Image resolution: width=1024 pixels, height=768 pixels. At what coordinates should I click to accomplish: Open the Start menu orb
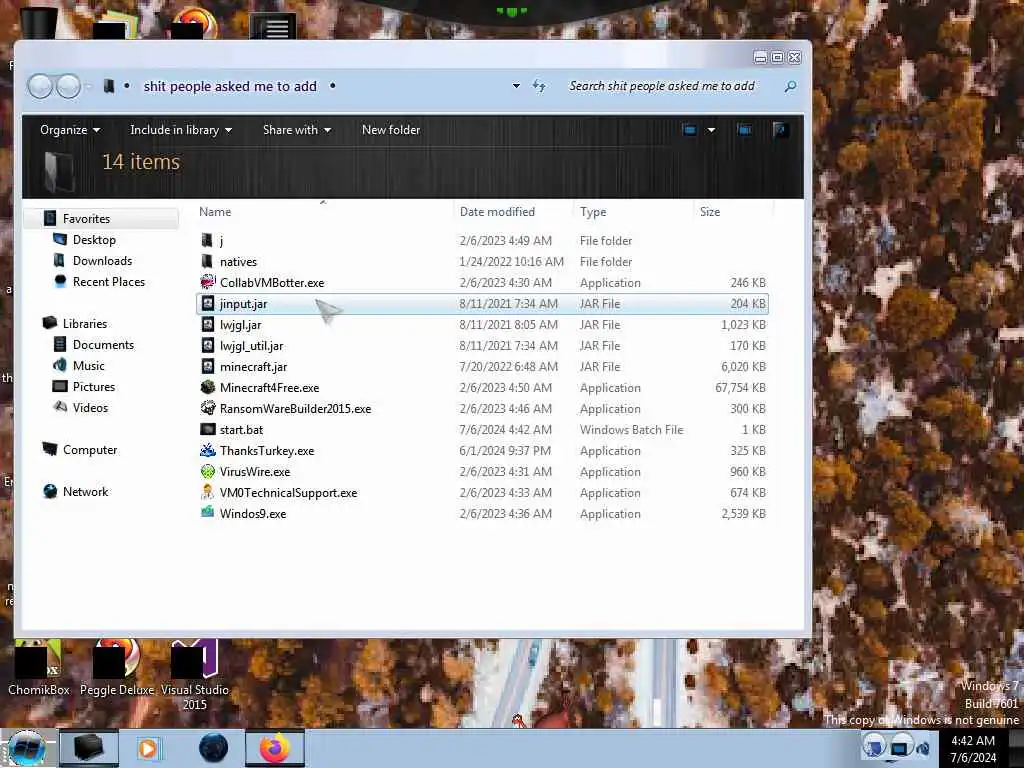pyautogui.click(x=25, y=748)
